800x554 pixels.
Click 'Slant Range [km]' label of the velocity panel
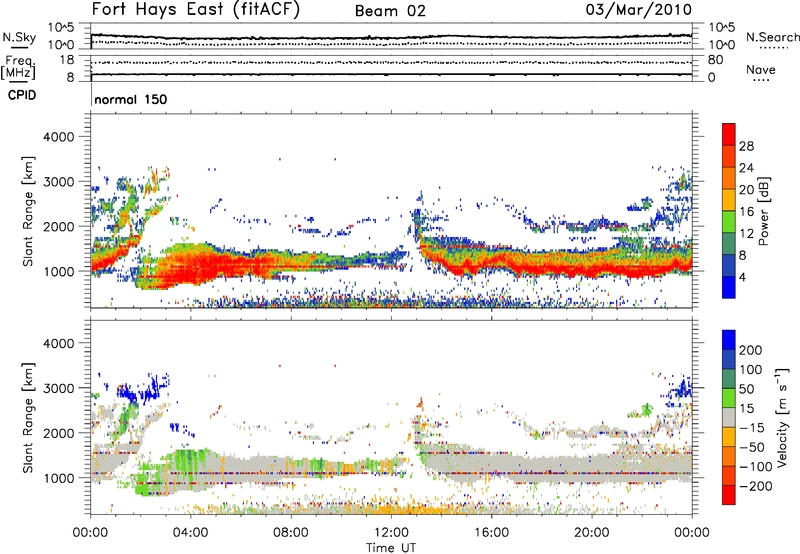28,418
